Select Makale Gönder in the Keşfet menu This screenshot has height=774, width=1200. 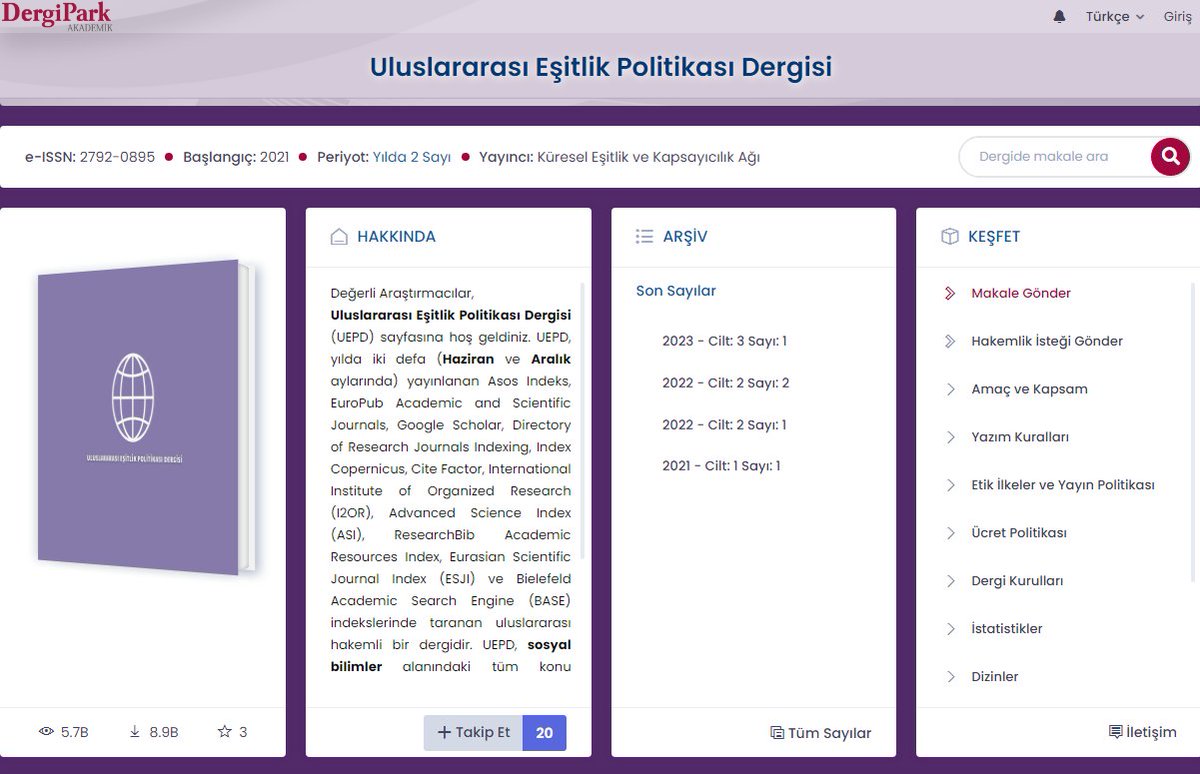[1019, 293]
